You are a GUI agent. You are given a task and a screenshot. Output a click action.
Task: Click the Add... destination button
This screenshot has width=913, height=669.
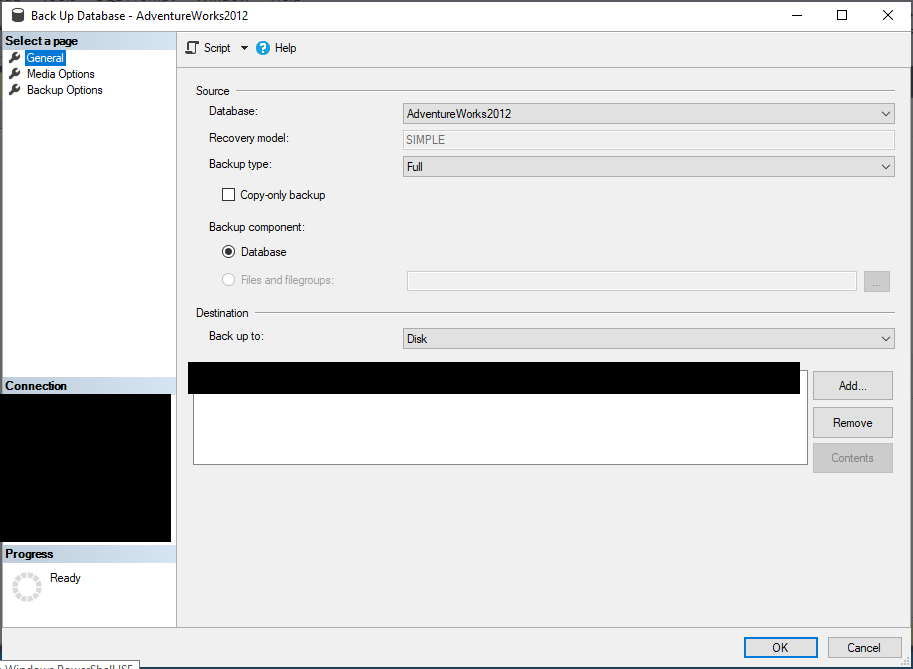click(852, 385)
